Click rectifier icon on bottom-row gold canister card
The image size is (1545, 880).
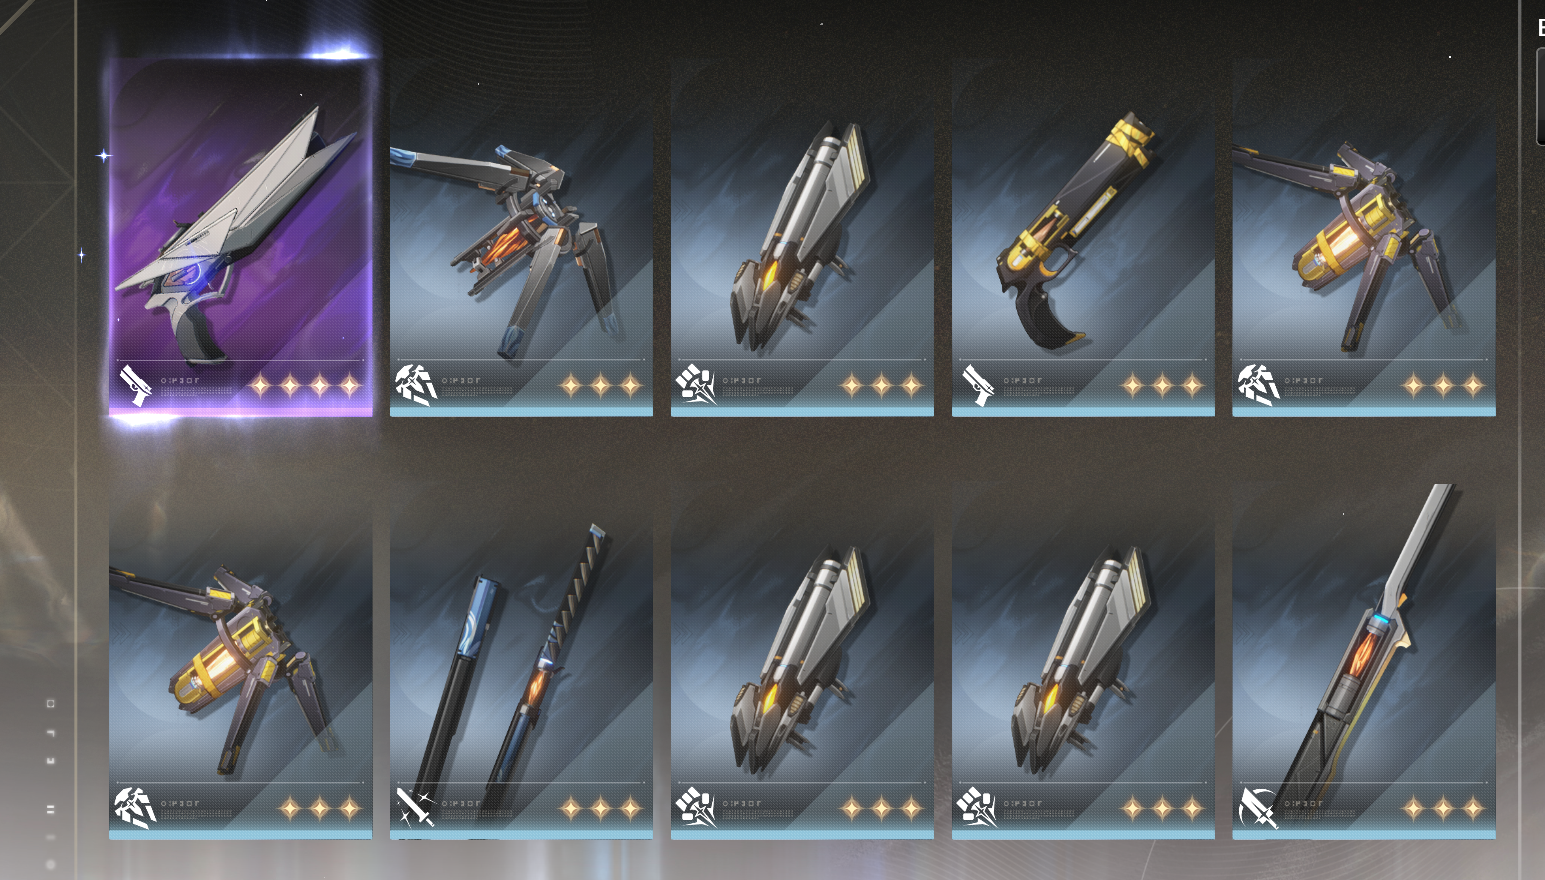pos(135,808)
